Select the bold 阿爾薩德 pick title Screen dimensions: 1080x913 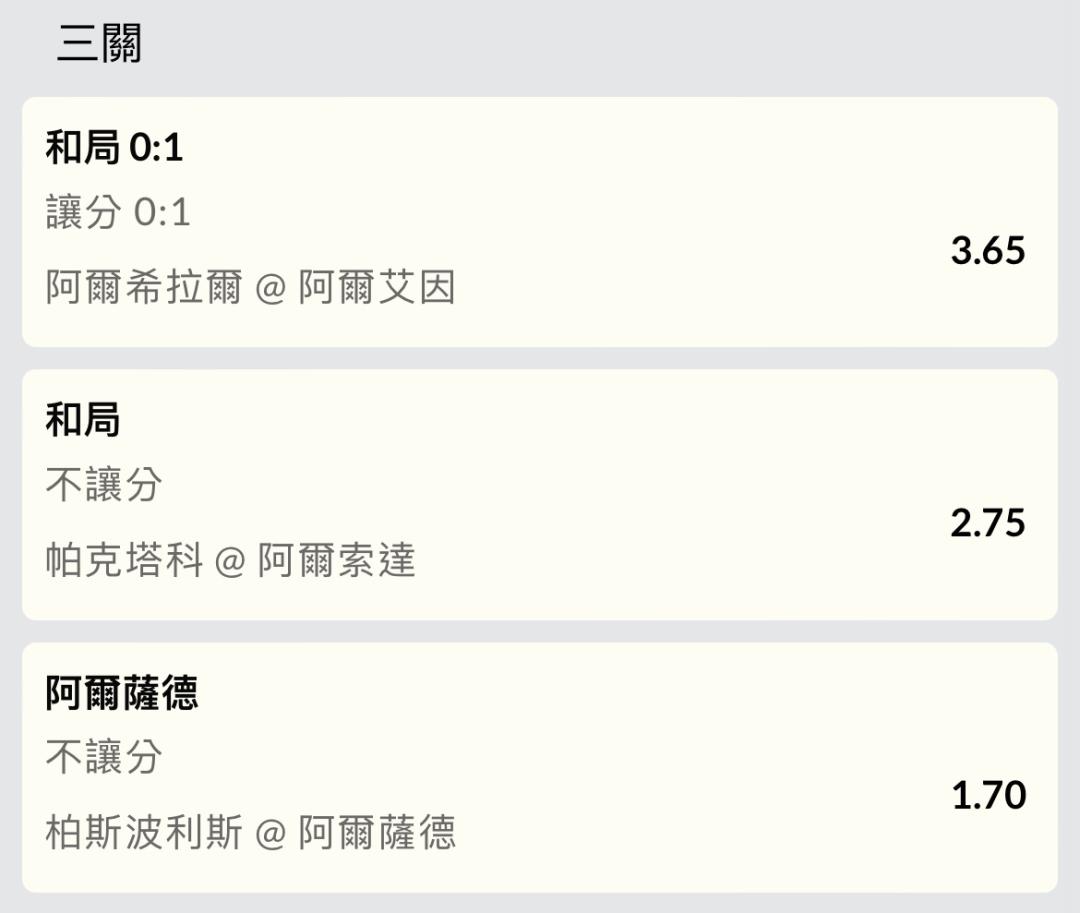pos(122,693)
